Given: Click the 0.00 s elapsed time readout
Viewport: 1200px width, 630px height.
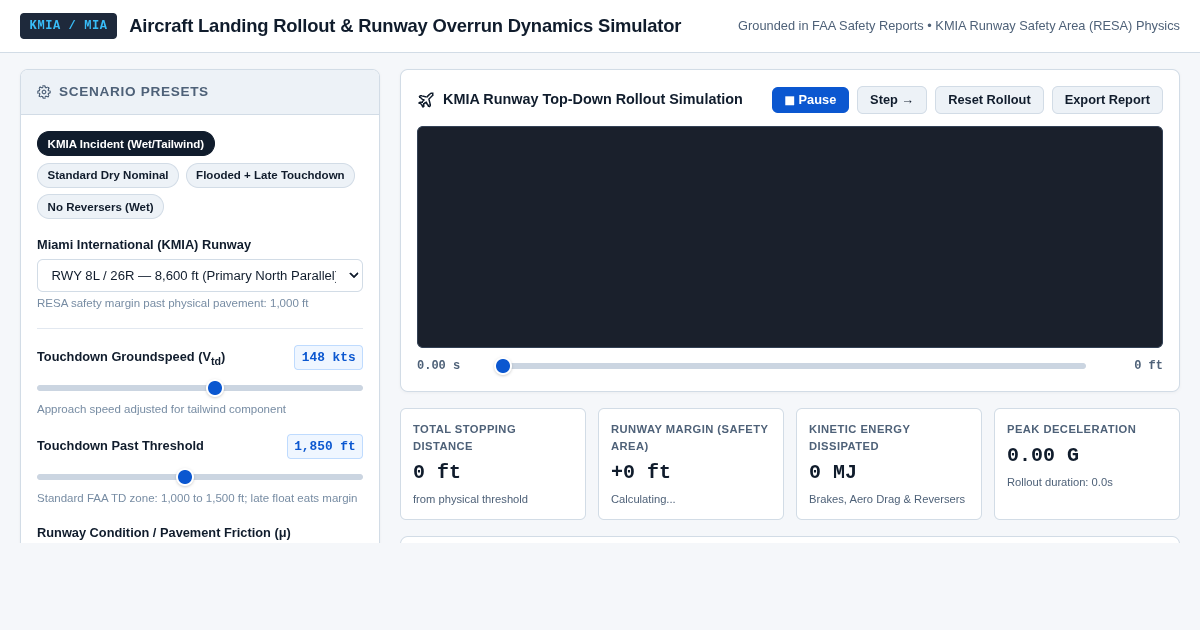Looking at the screenshot, I should coord(439,366).
